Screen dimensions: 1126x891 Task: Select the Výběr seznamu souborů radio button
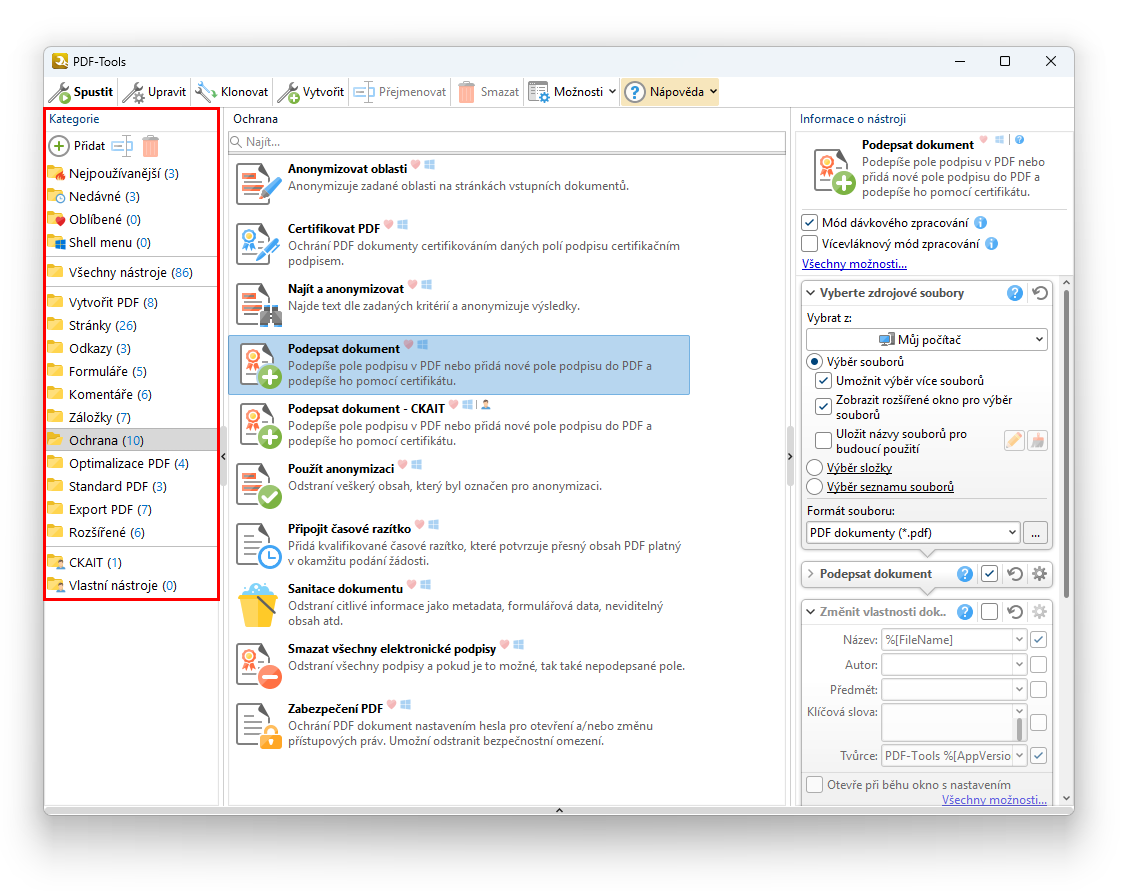814,487
